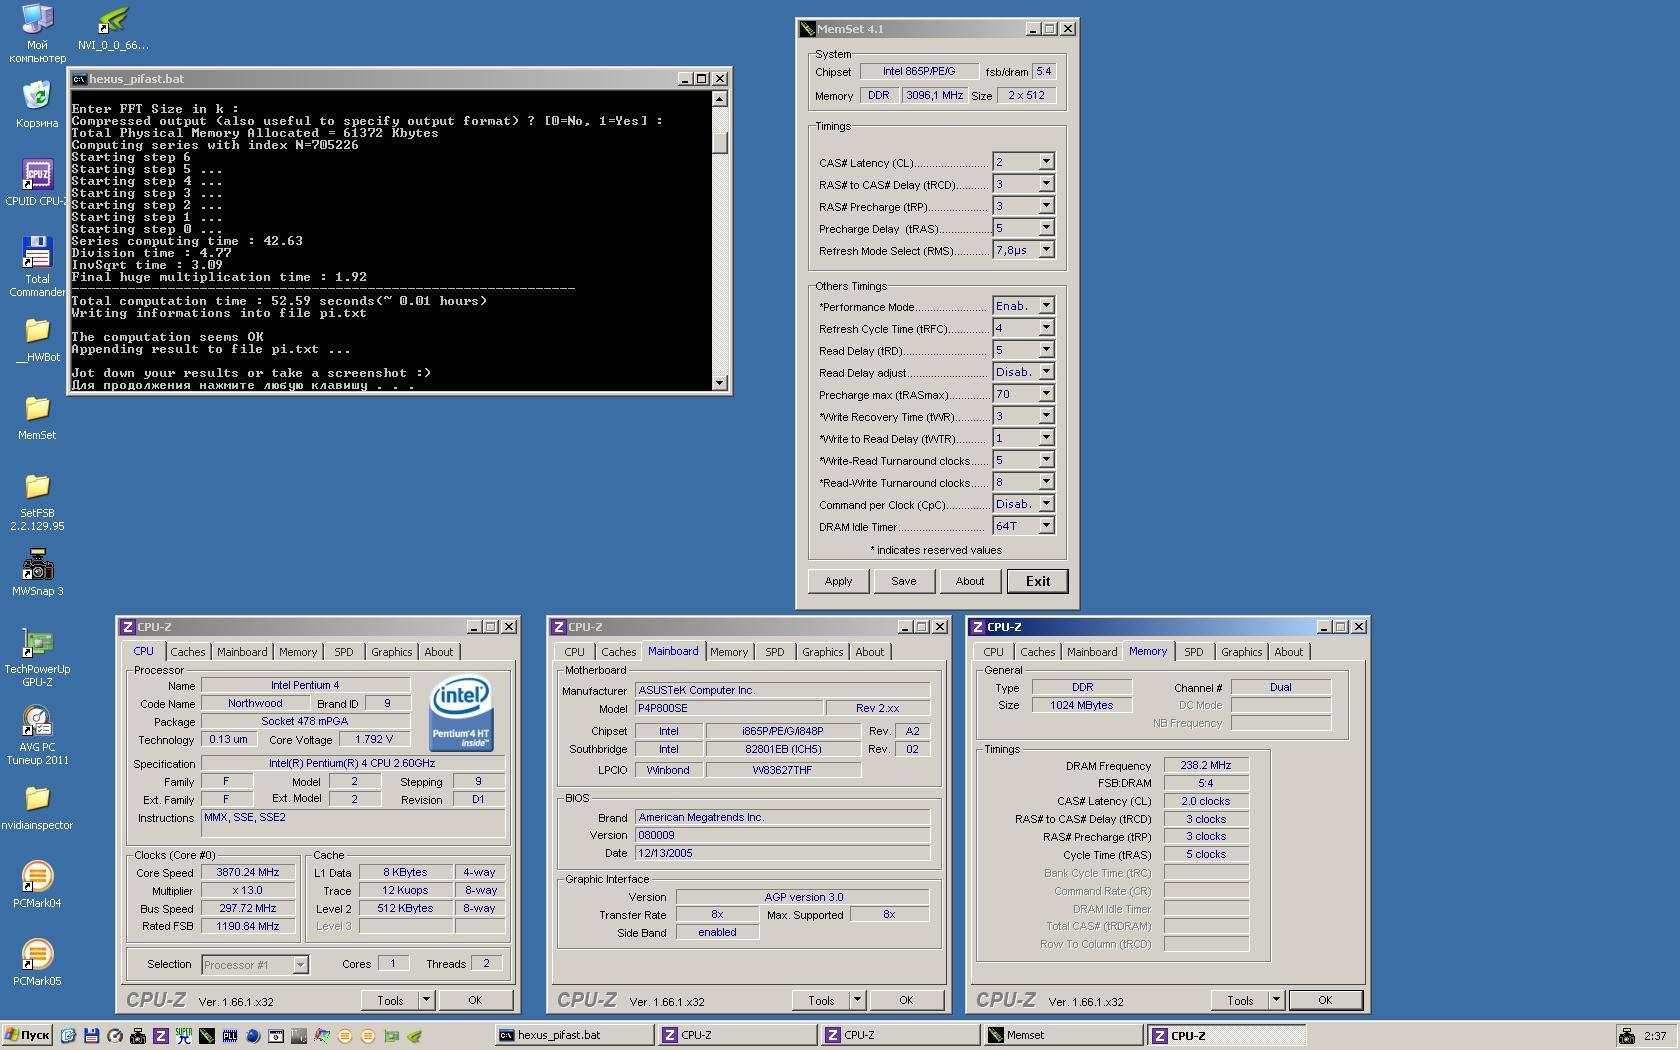
Task: Click Save button in MemSet
Action: tap(903, 581)
